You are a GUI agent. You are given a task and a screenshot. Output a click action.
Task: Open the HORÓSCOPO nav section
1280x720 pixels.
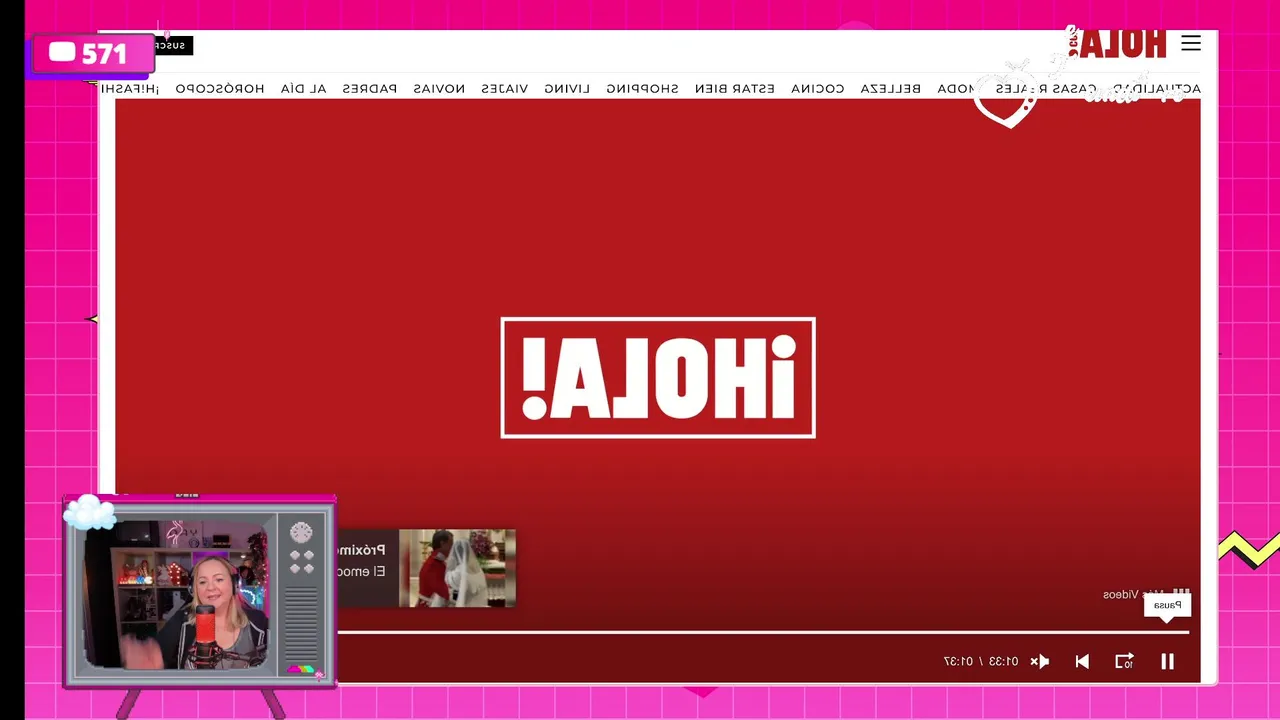coord(220,88)
